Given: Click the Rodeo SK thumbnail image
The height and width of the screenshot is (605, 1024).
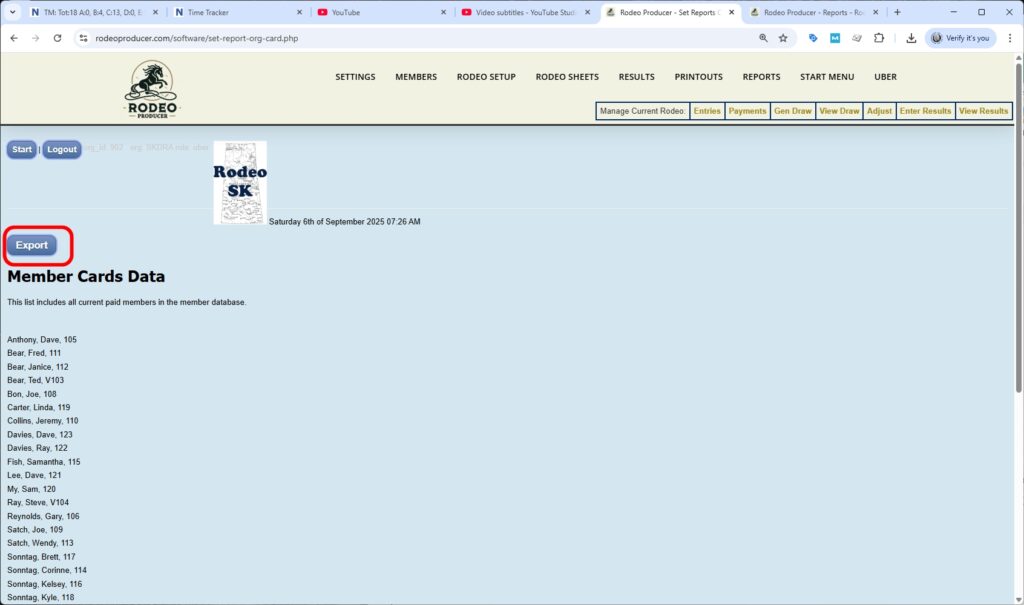Looking at the screenshot, I should pos(240,182).
